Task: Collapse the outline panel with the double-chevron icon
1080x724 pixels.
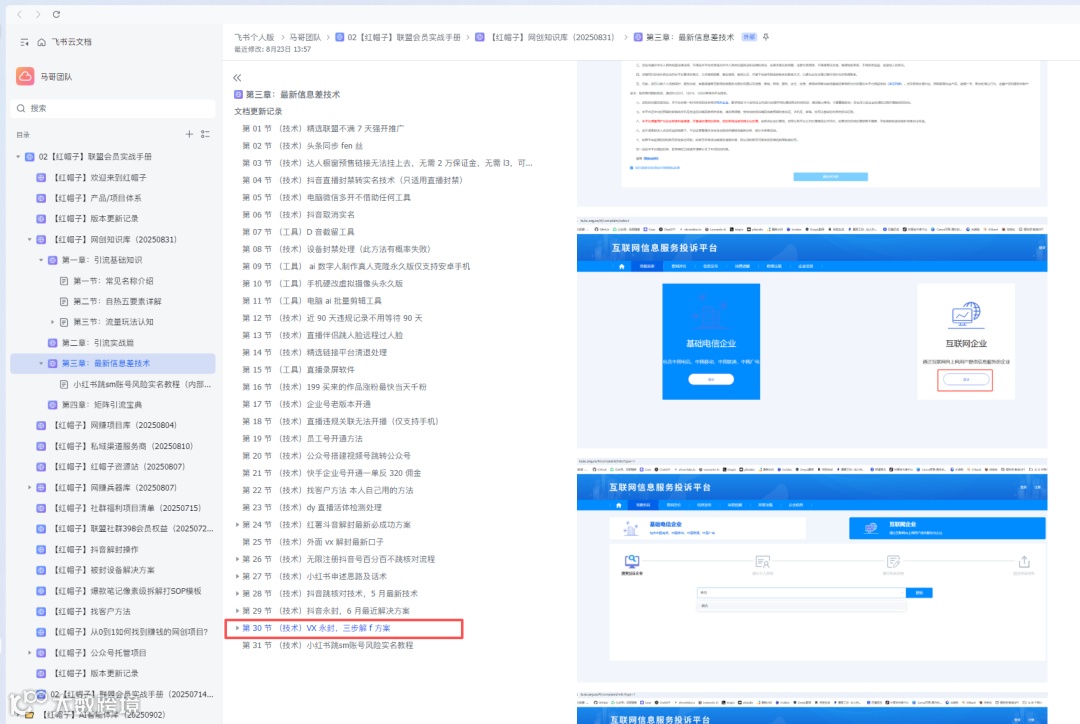Action: [237, 78]
